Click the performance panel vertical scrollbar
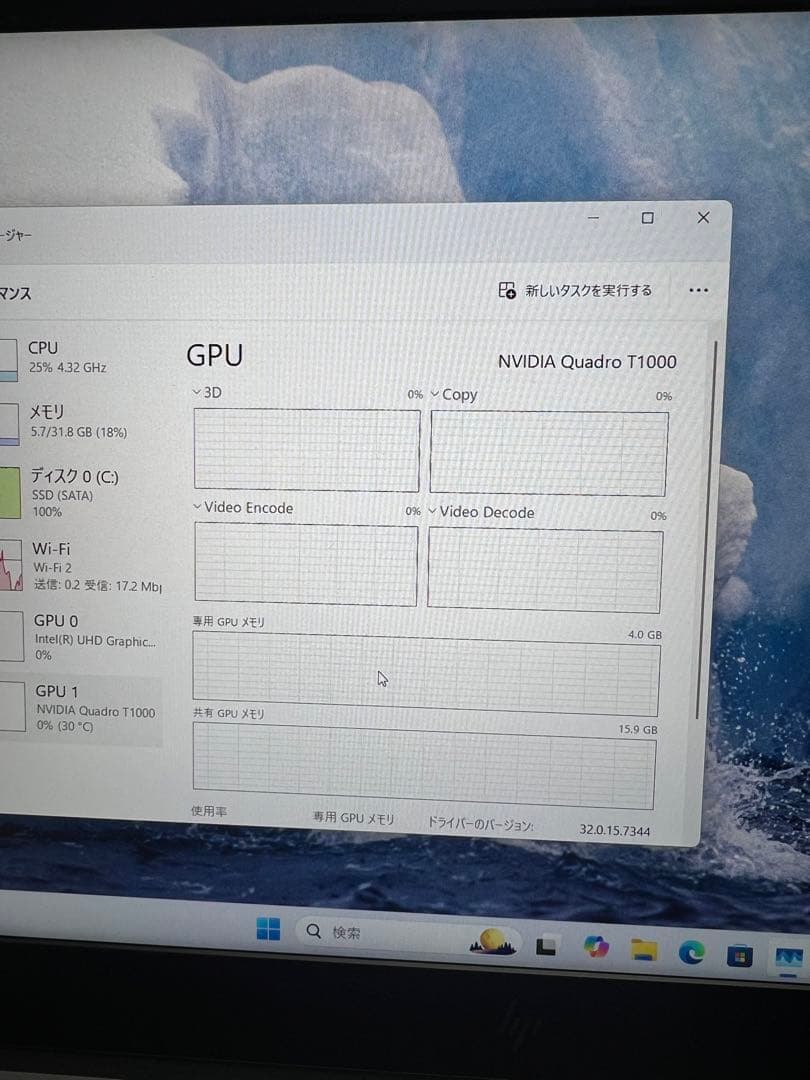The height and width of the screenshot is (1080, 810). click(x=707, y=530)
